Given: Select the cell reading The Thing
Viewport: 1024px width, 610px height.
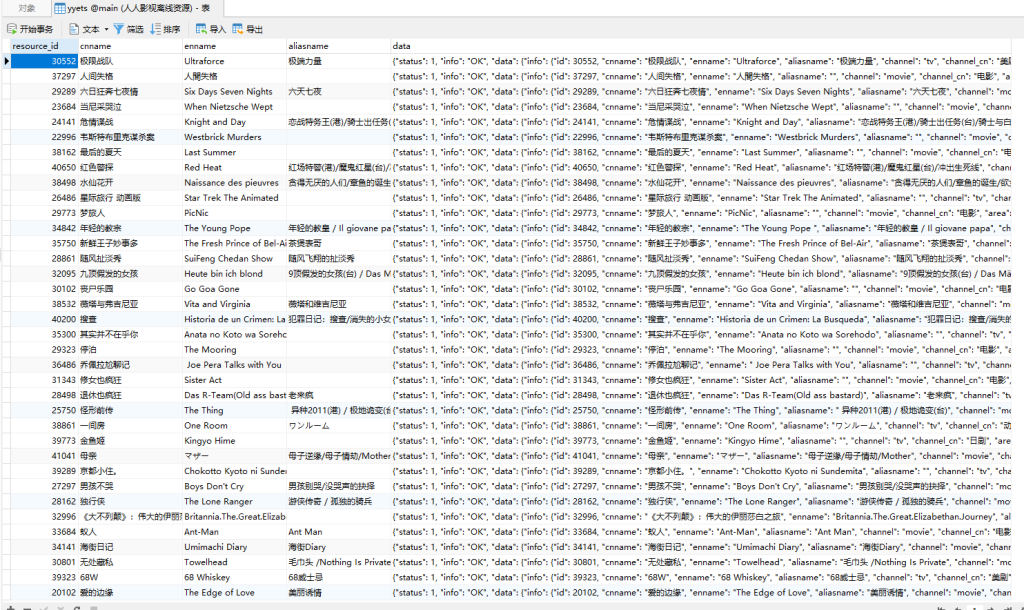Looking at the screenshot, I should tap(234, 410).
